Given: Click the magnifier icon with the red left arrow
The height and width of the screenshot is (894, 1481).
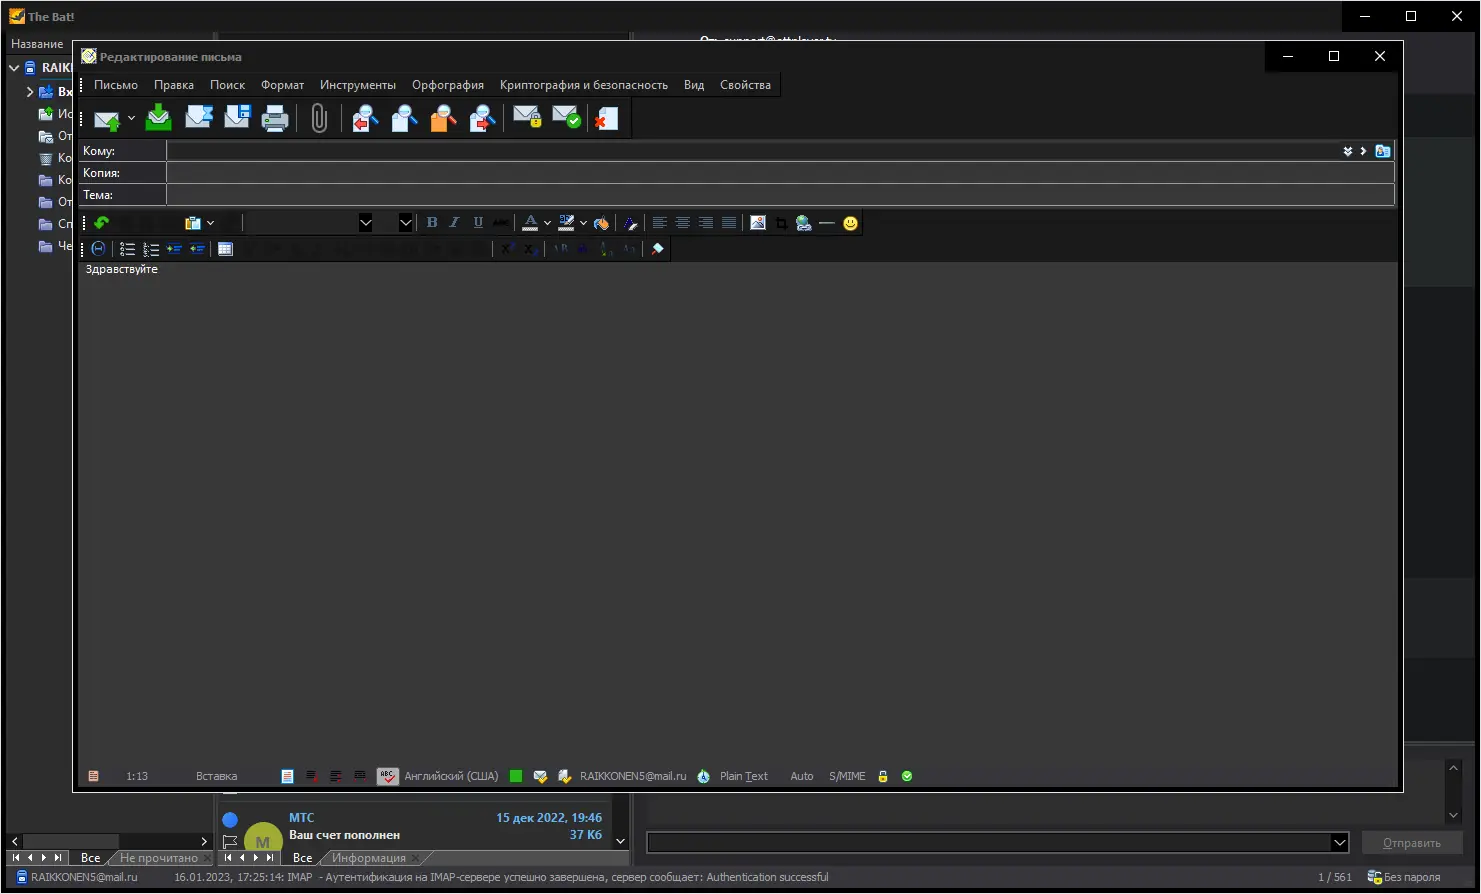Looking at the screenshot, I should pos(365,119).
